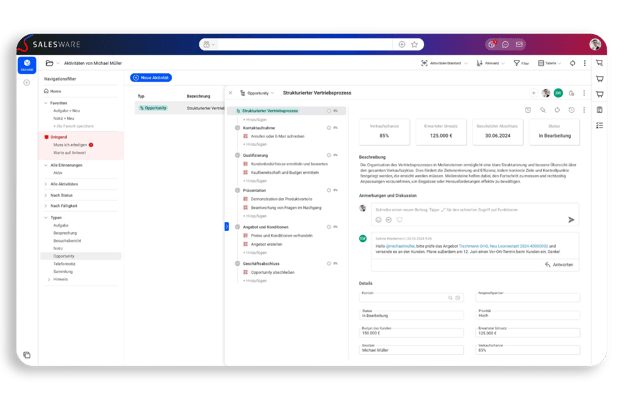629x400 pixels.
Task: Collapse the Favoriten section
Action: (46, 103)
